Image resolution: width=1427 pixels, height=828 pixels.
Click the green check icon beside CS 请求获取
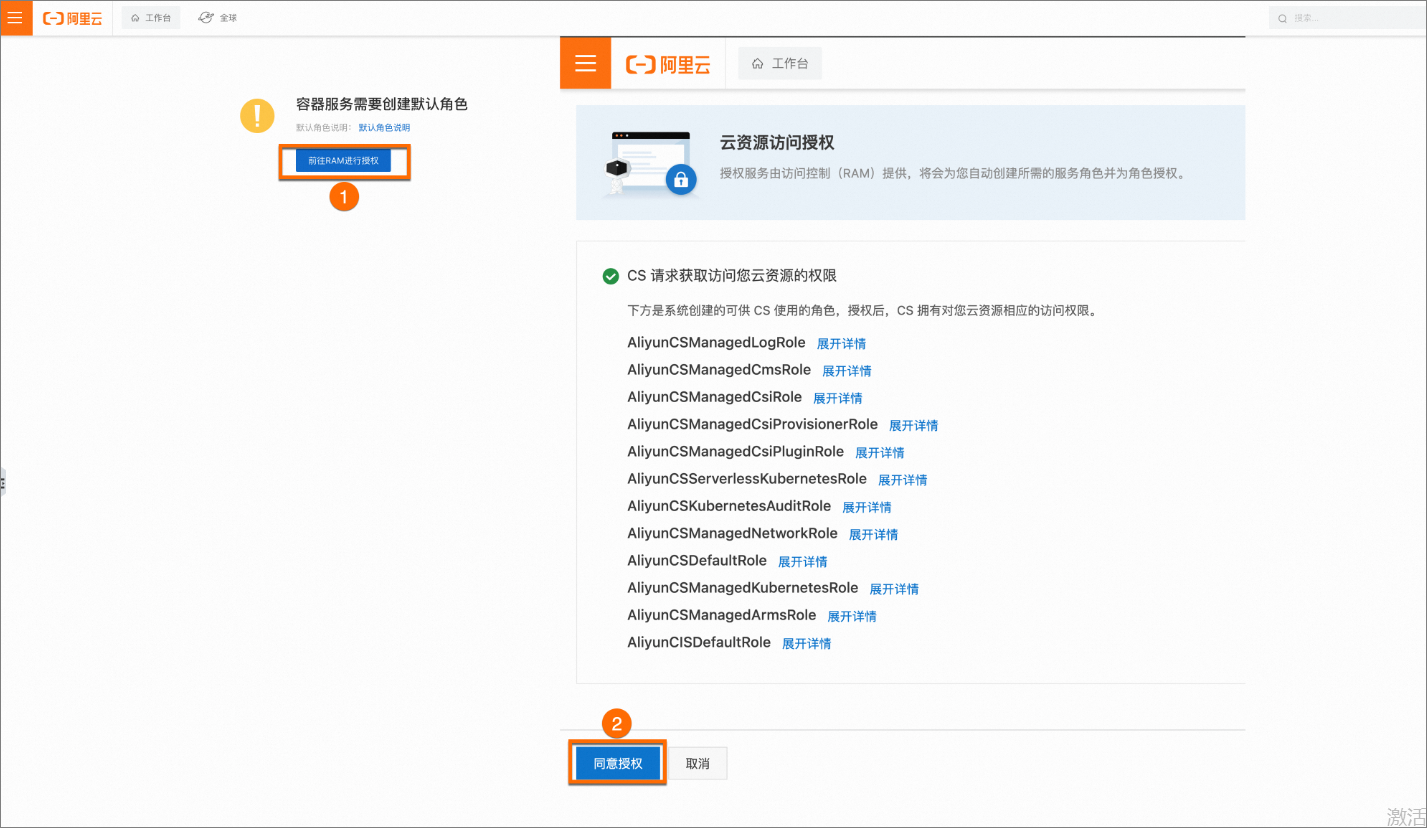pos(611,276)
